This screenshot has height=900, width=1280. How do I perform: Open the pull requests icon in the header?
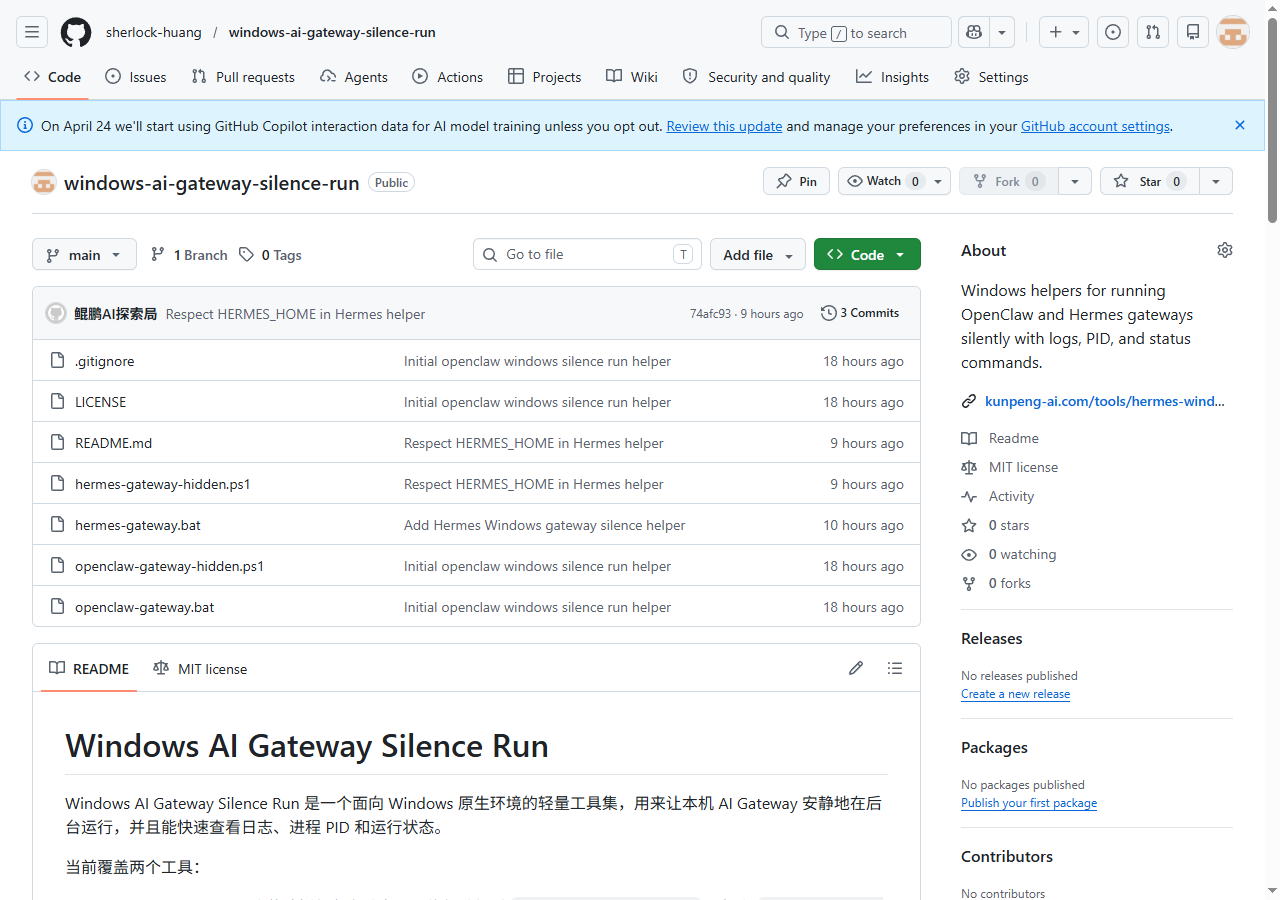pos(1153,32)
